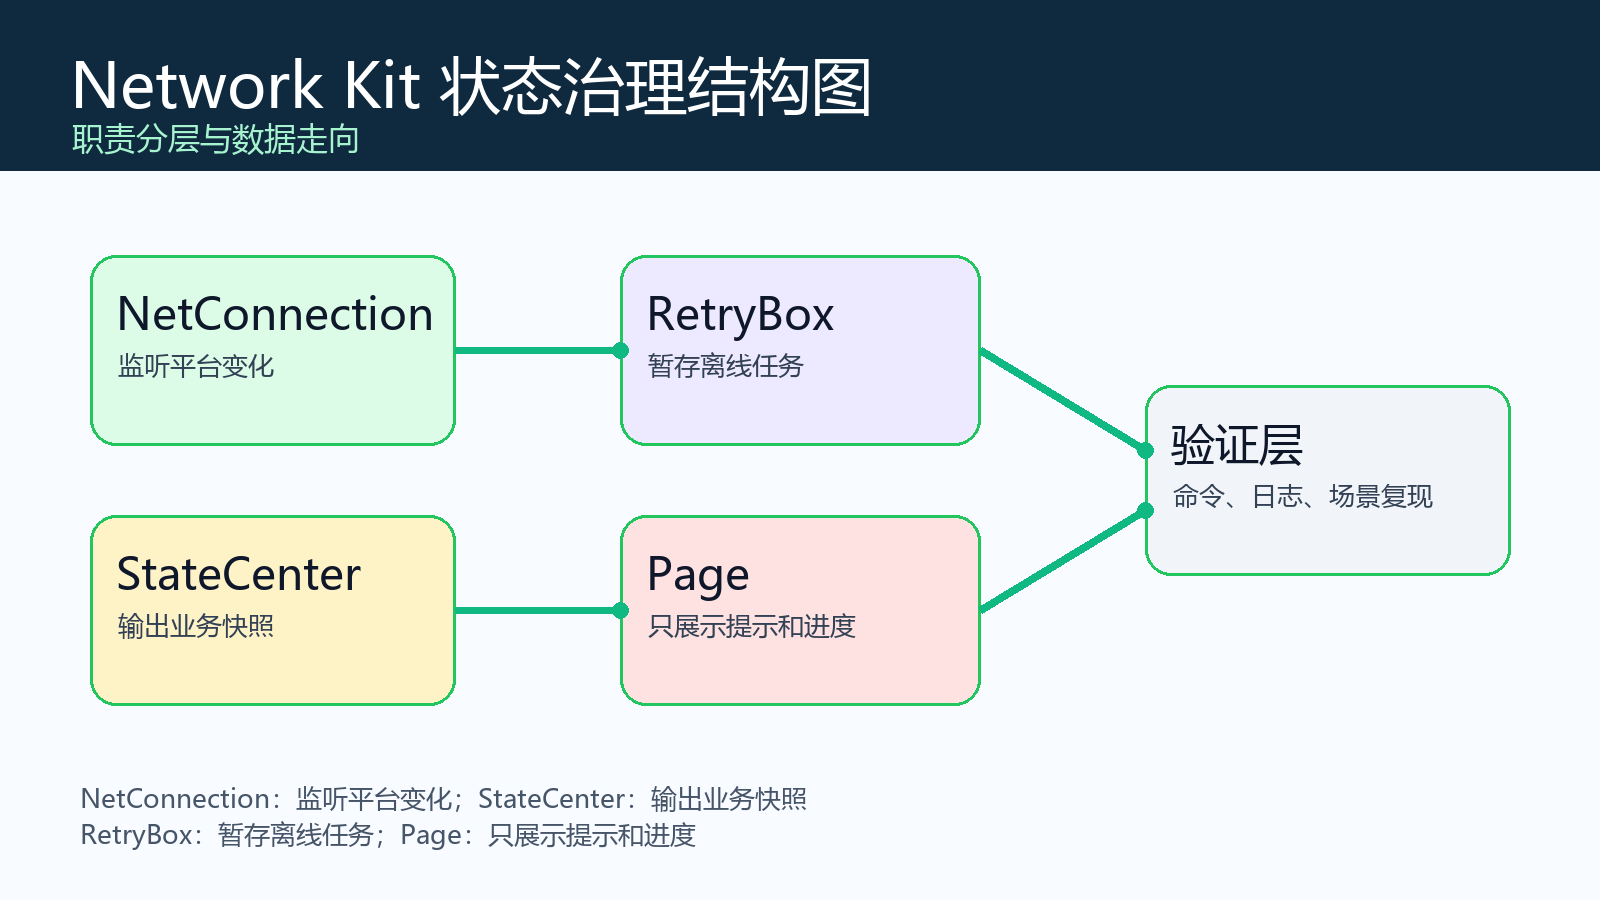This screenshot has width=1600, height=900.
Task: Click the NetConnection heading in green box
Action: click(x=275, y=314)
